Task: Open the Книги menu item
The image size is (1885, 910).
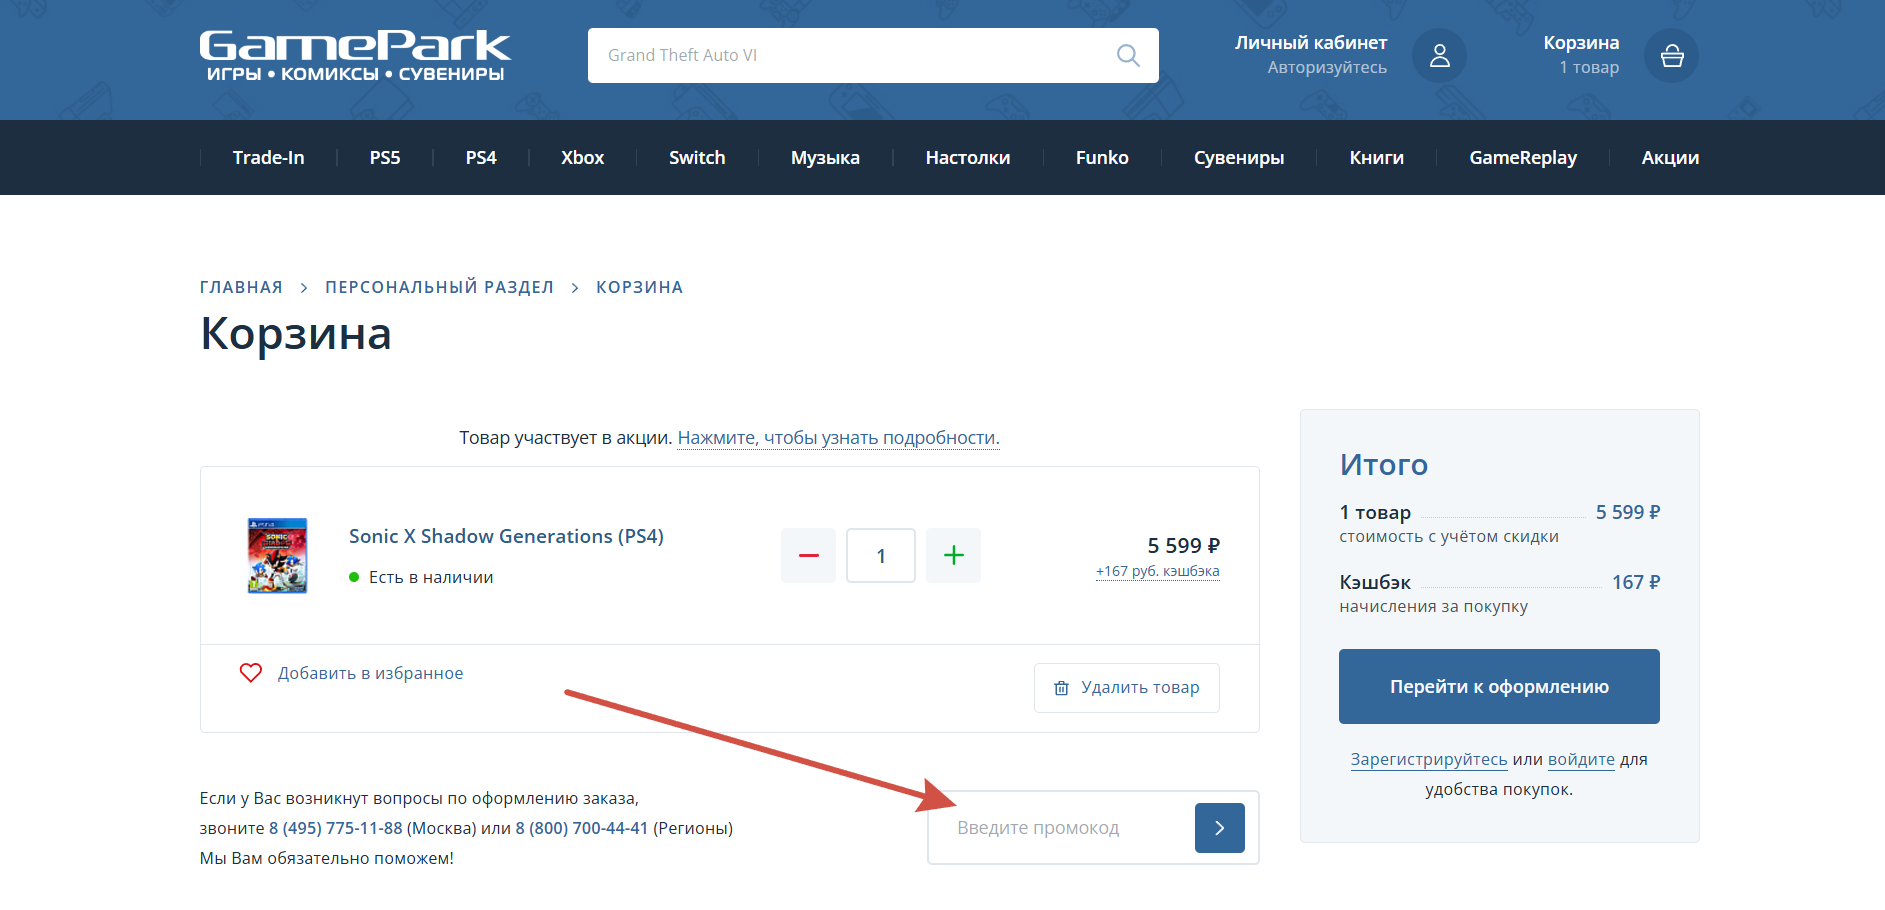Action: 1377,157
